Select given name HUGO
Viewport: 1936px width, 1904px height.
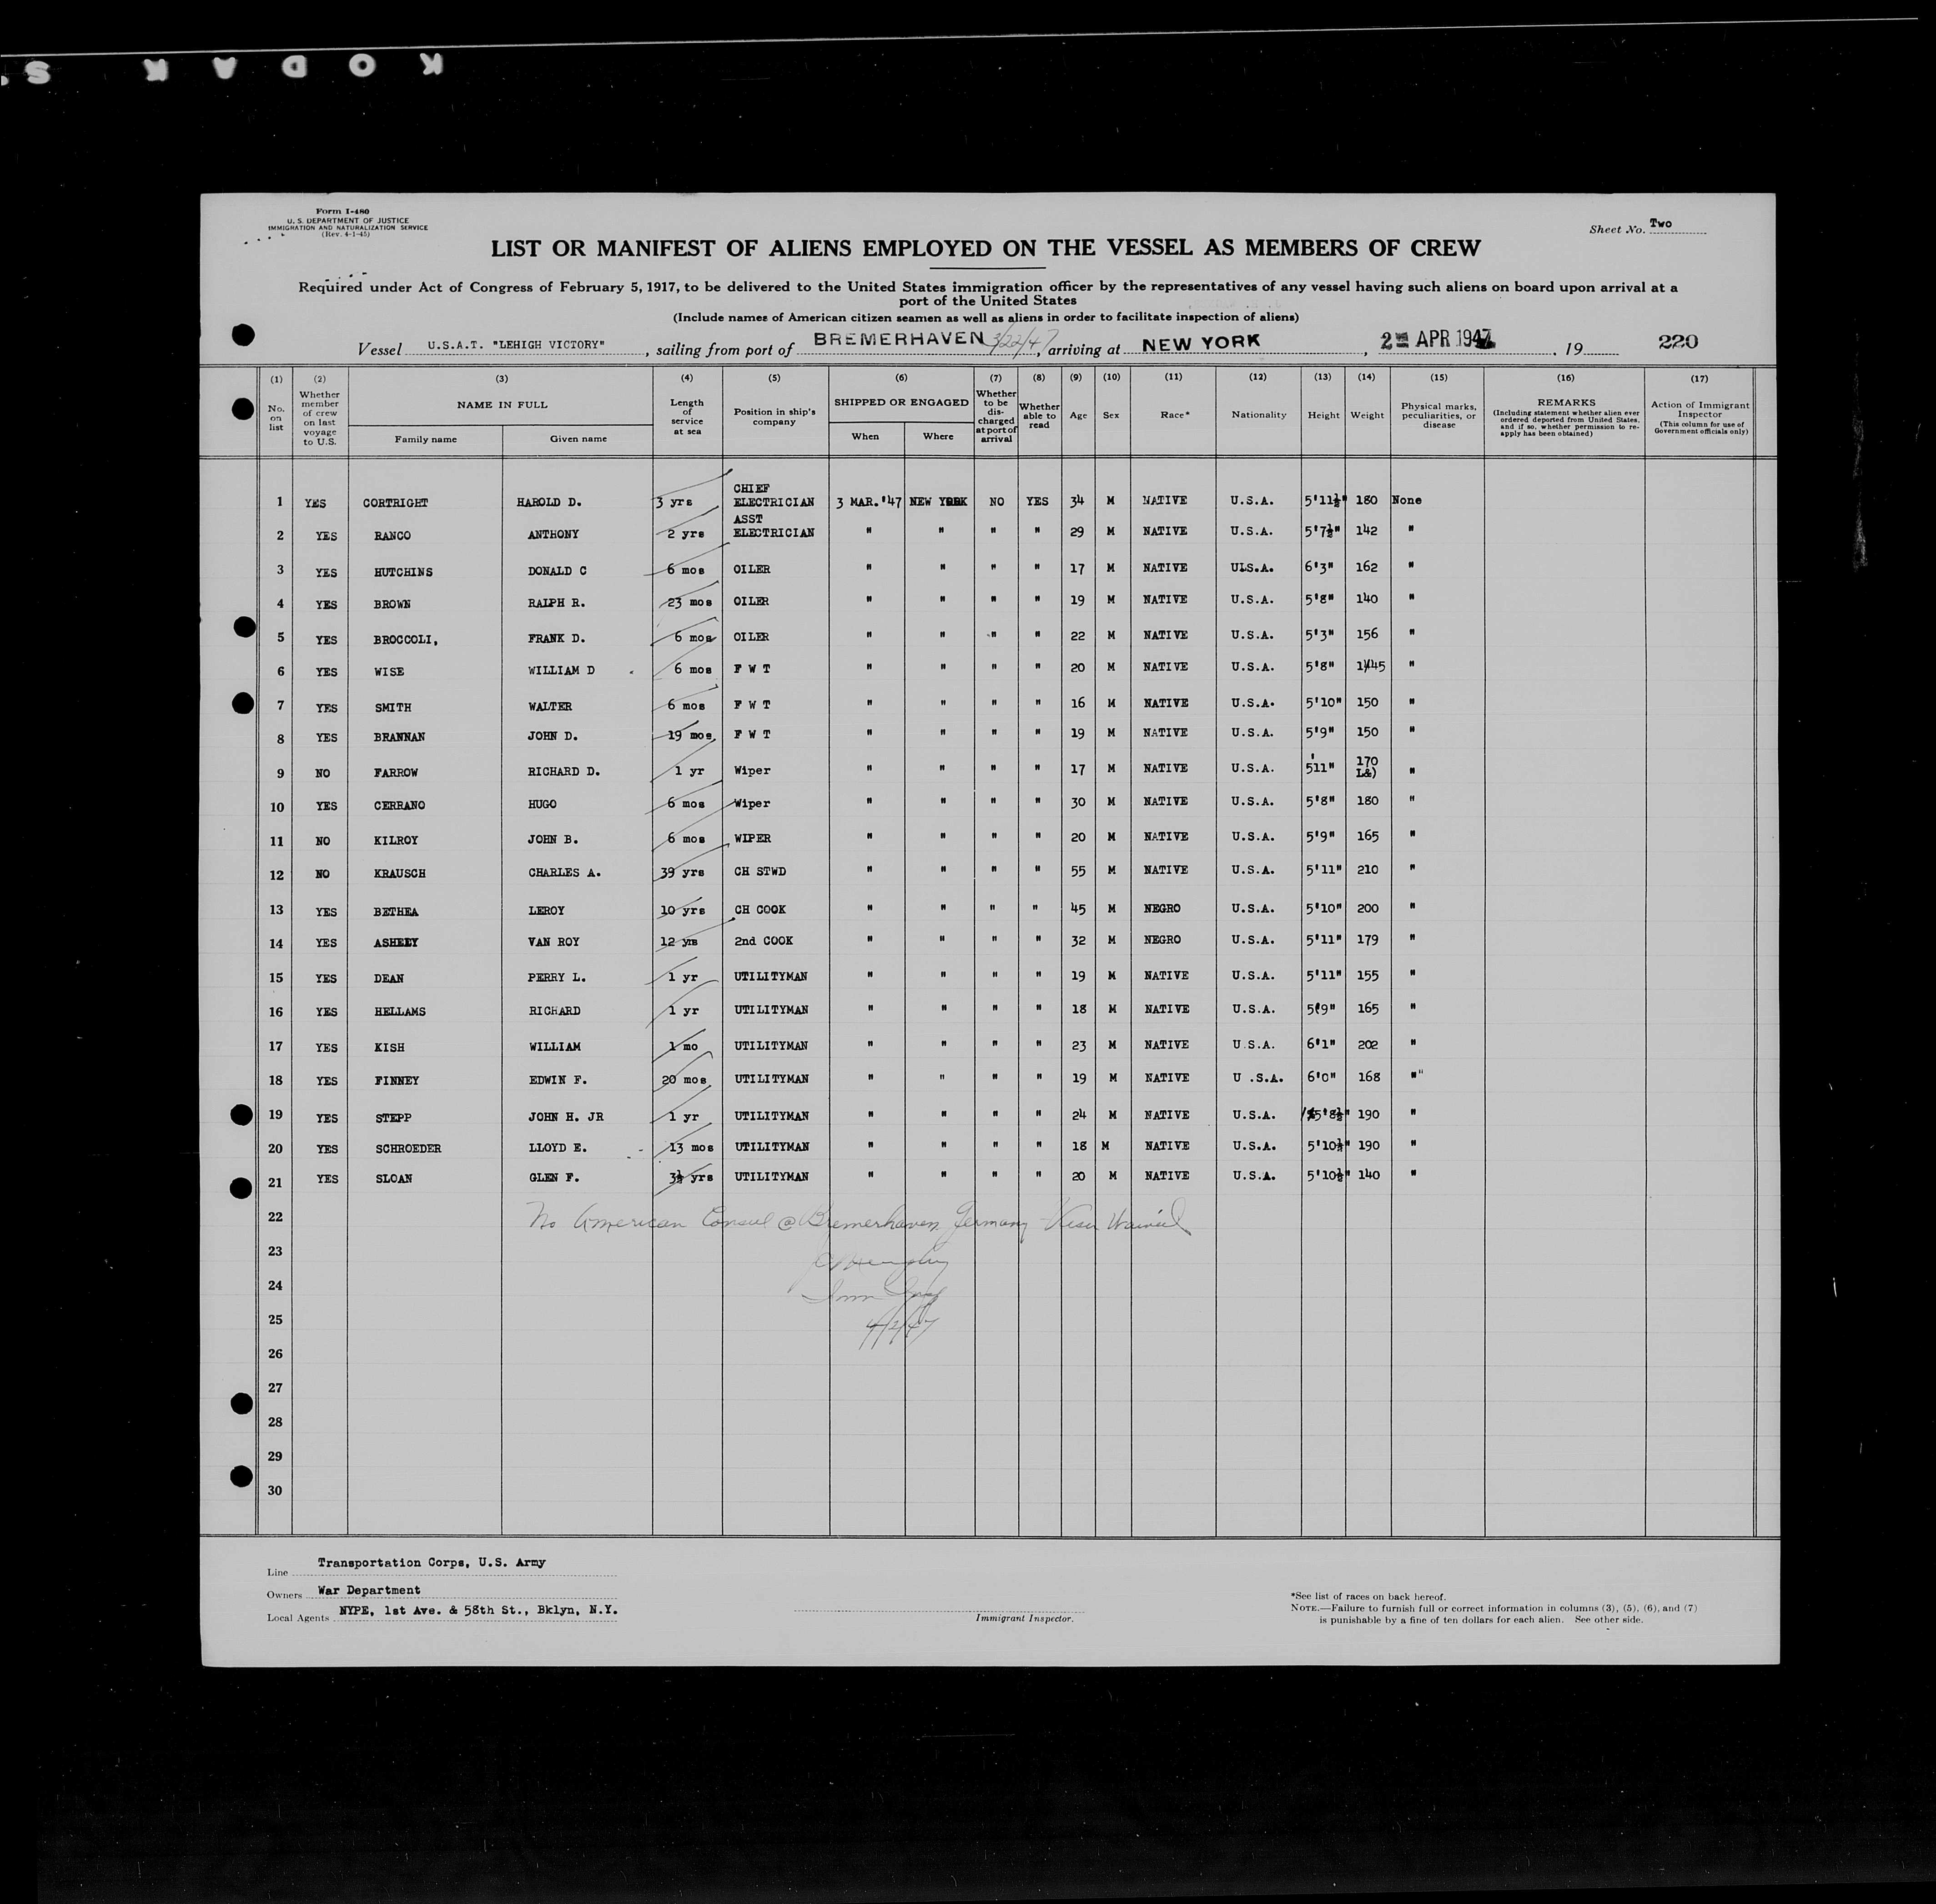click(542, 805)
